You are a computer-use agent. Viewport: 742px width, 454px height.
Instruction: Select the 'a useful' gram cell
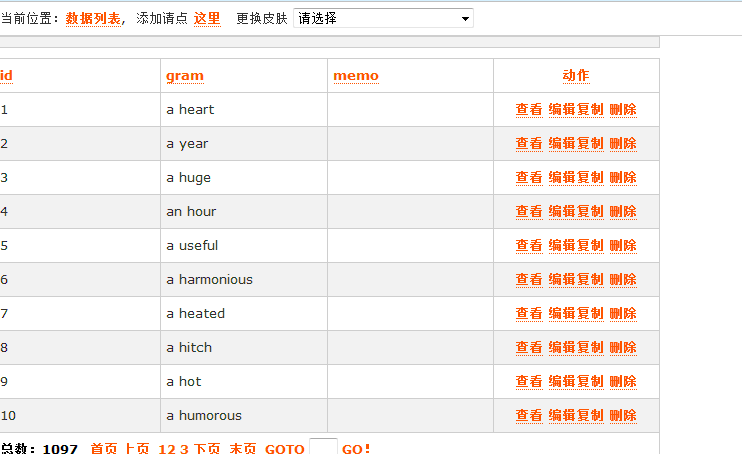244,245
